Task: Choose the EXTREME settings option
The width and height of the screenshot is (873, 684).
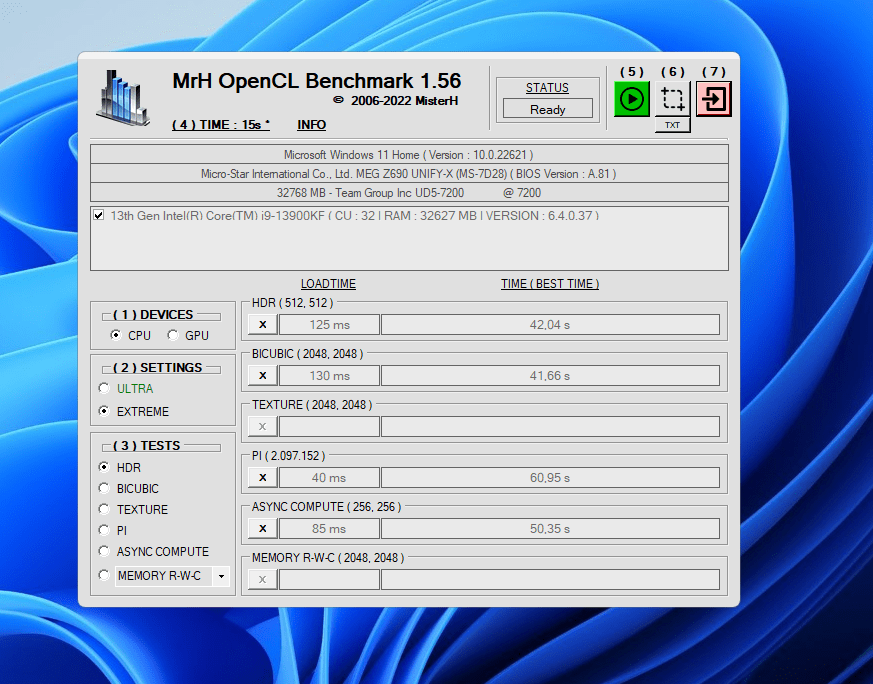Action: click(104, 411)
